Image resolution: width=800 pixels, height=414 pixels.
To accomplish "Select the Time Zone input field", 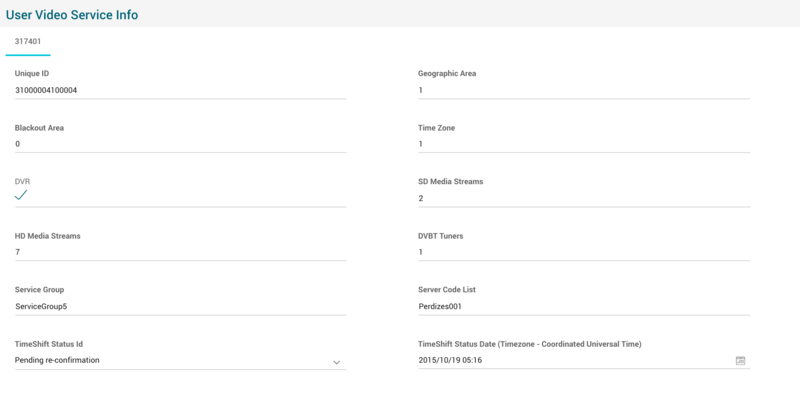I will tap(583, 144).
